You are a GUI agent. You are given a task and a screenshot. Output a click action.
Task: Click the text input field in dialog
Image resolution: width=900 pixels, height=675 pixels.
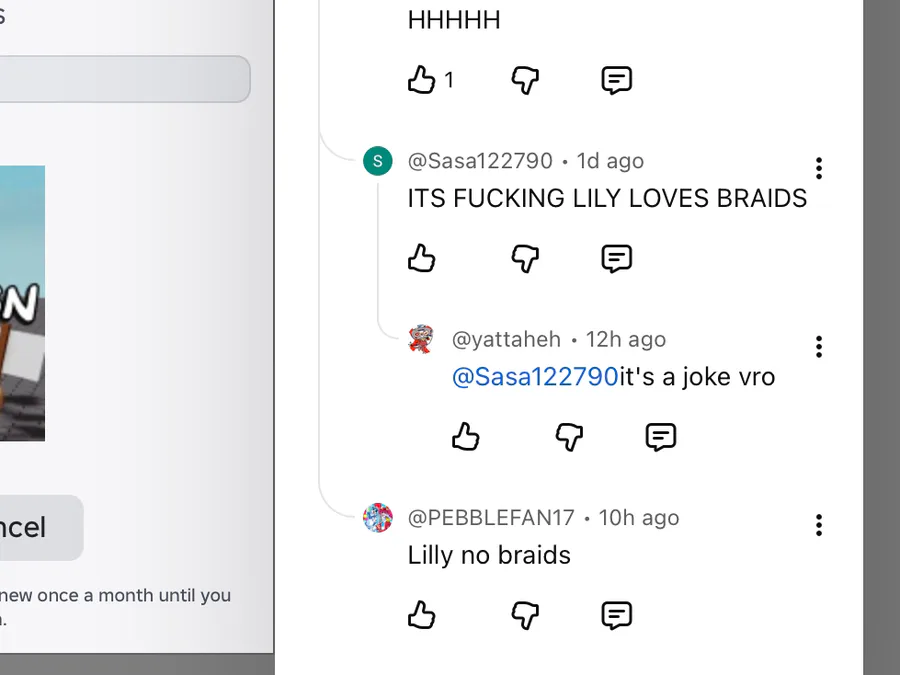click(x=120, y=79)
